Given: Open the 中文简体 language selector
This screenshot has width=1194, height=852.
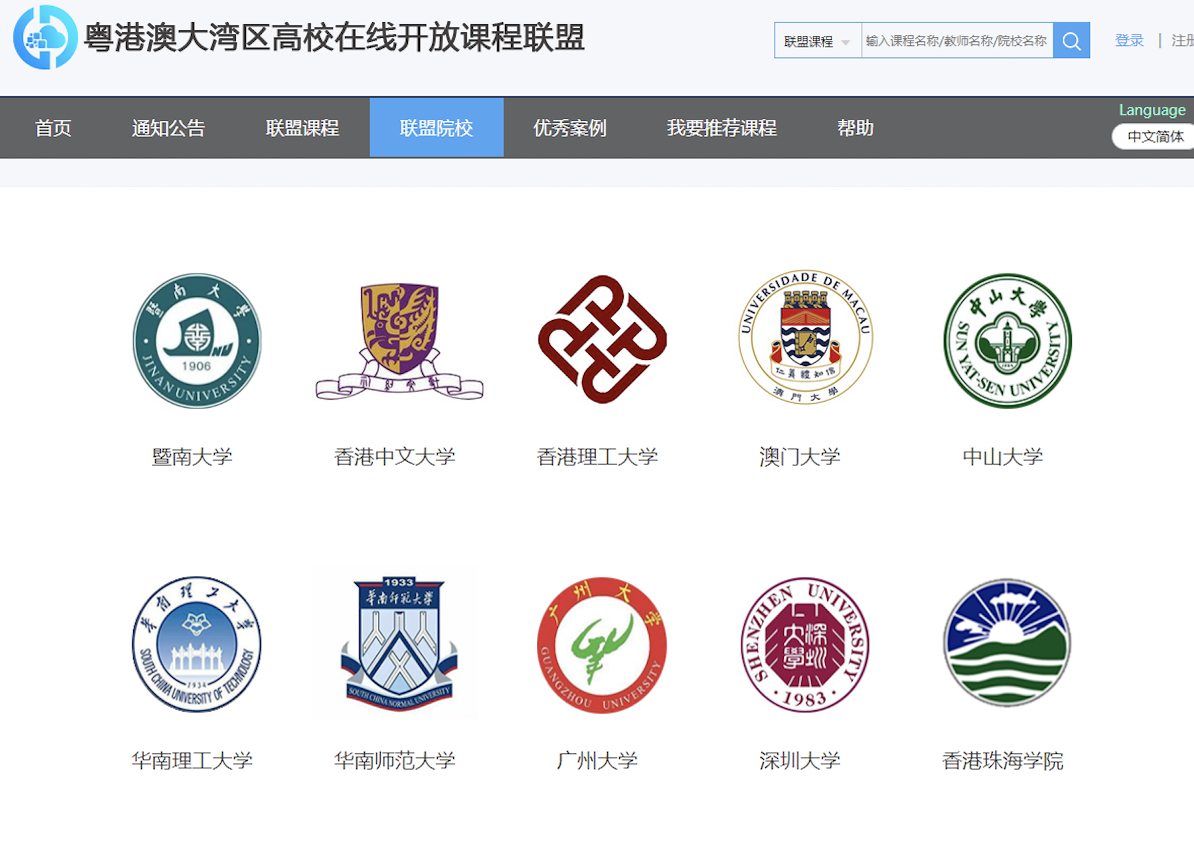Looking at the screenshot, I should pyautogui.click(x=1155, y=137).
